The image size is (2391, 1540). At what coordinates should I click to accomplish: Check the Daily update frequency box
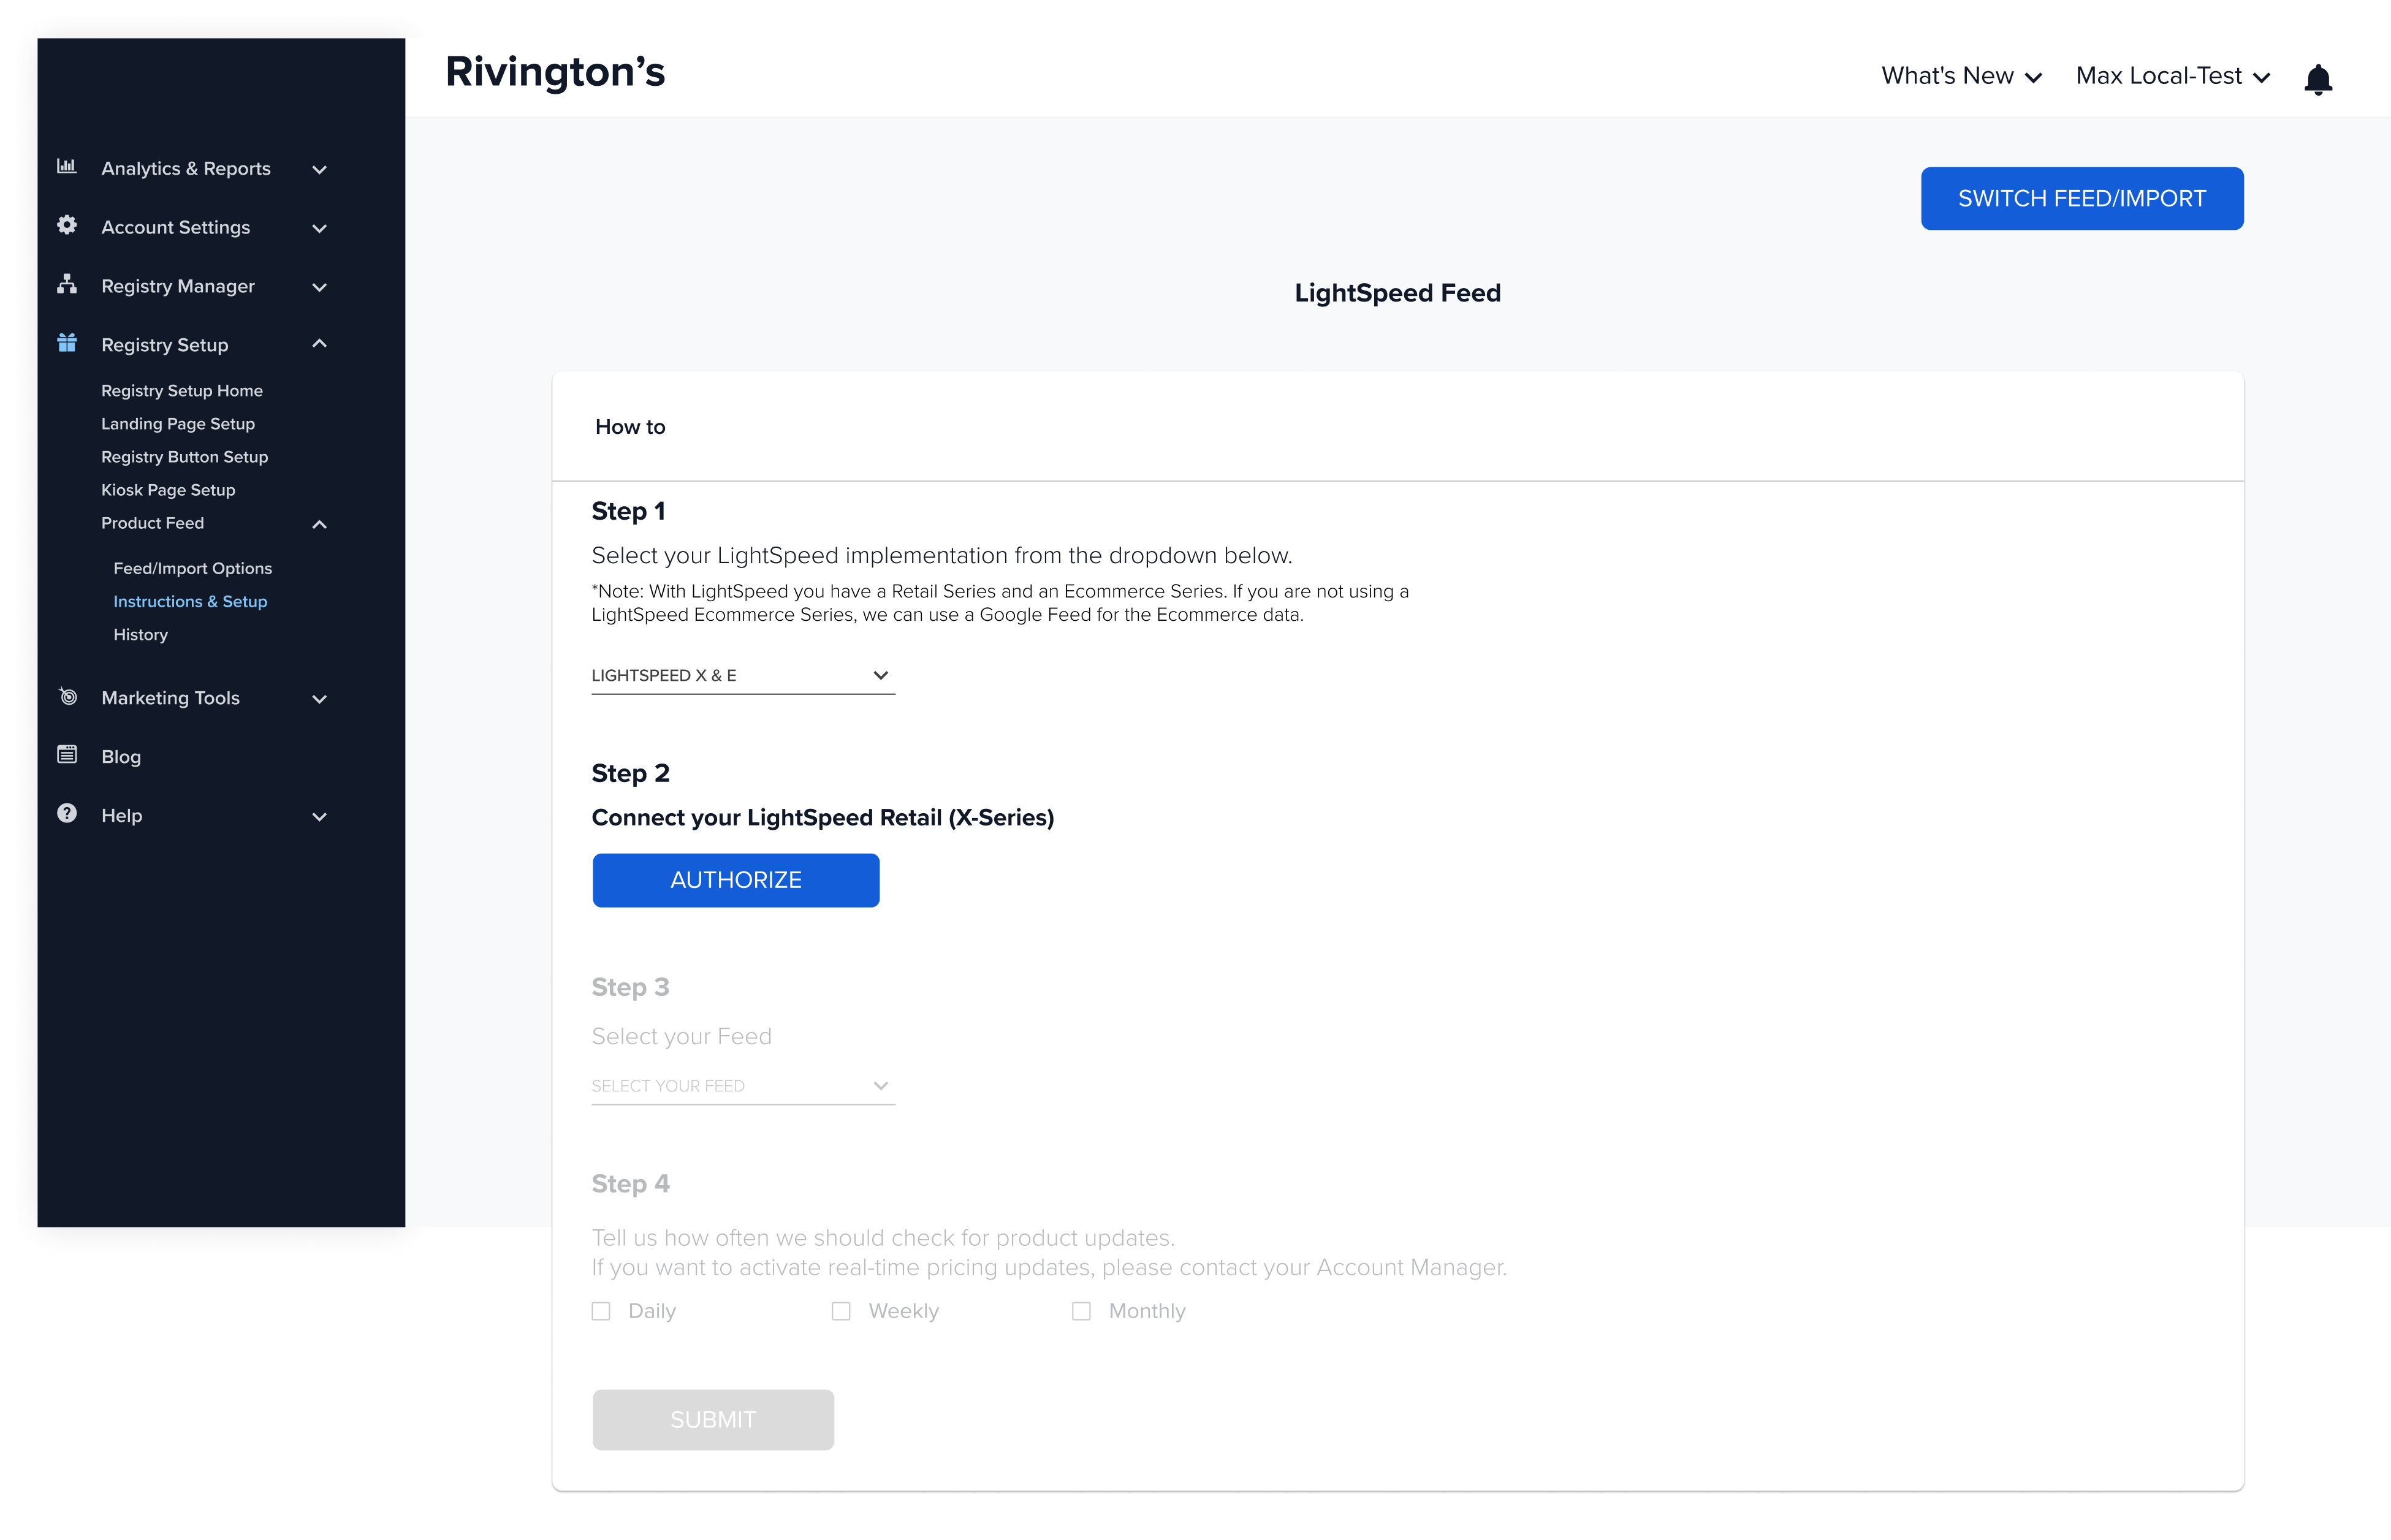coord(600,1311)
